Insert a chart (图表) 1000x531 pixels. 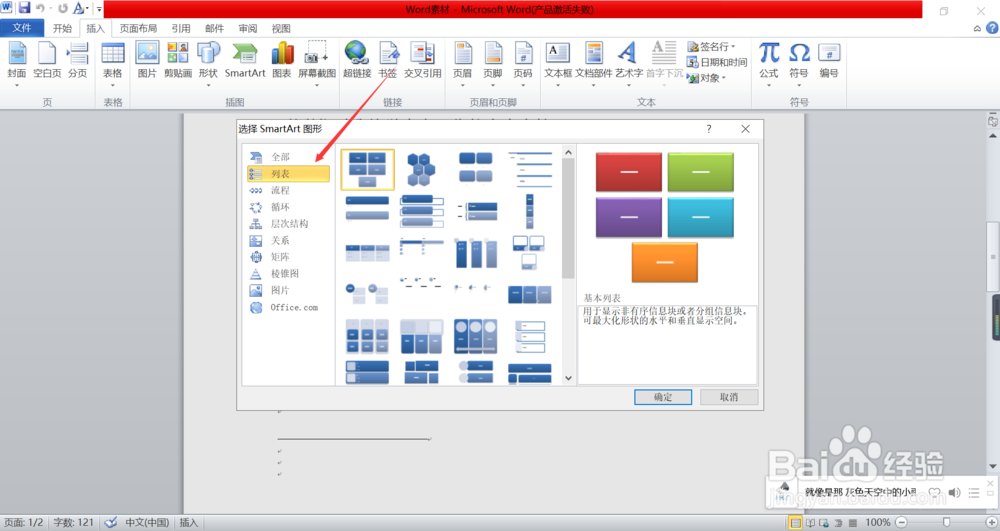tap(282, 61)
